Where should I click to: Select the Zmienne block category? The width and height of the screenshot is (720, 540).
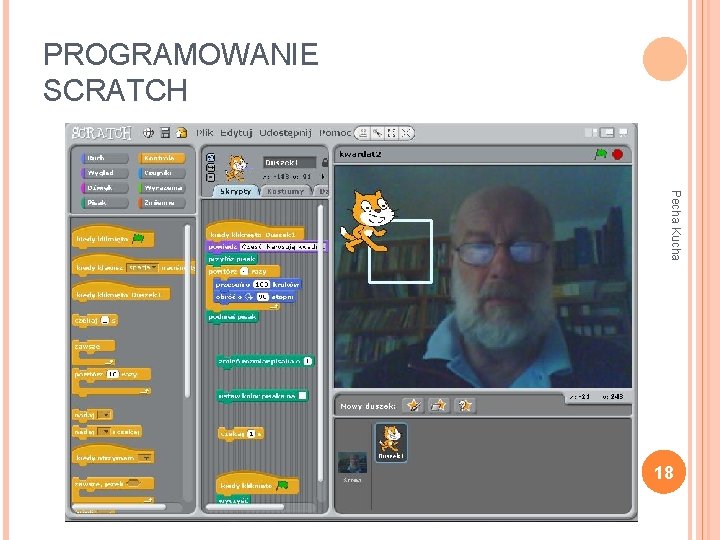point(162,202)
